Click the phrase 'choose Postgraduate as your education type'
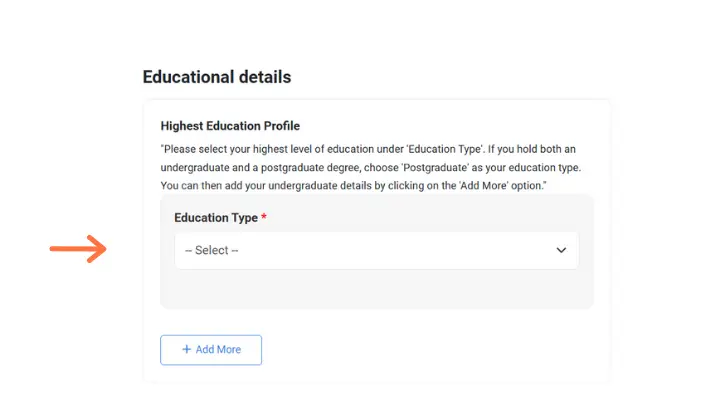This screenshot has width=720, height=420. tap(472, 168)
